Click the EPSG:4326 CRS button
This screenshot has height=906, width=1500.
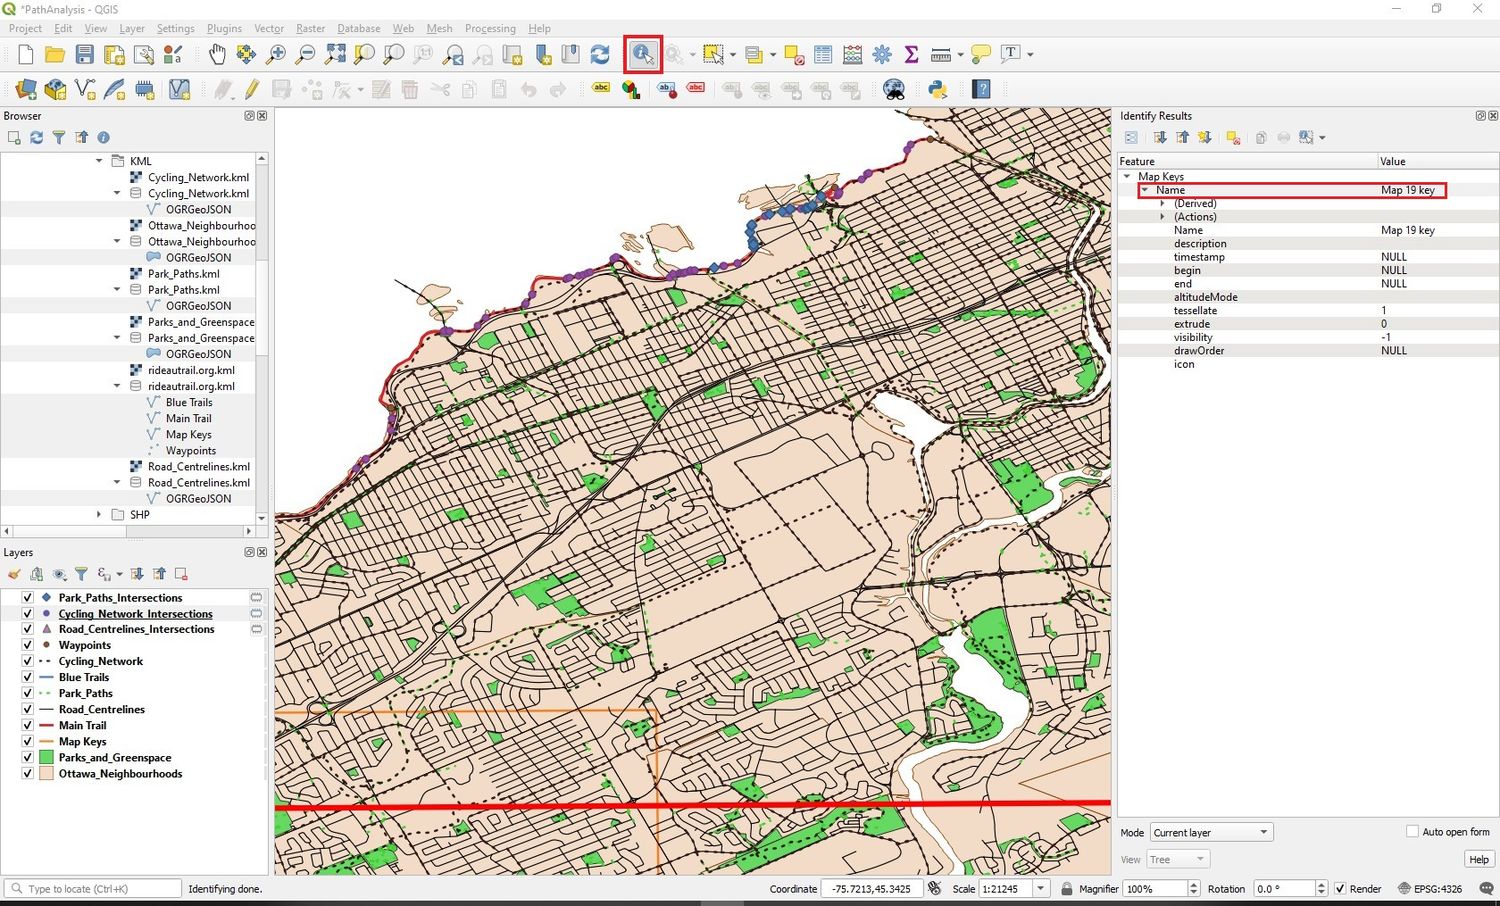pos(1430,888)
